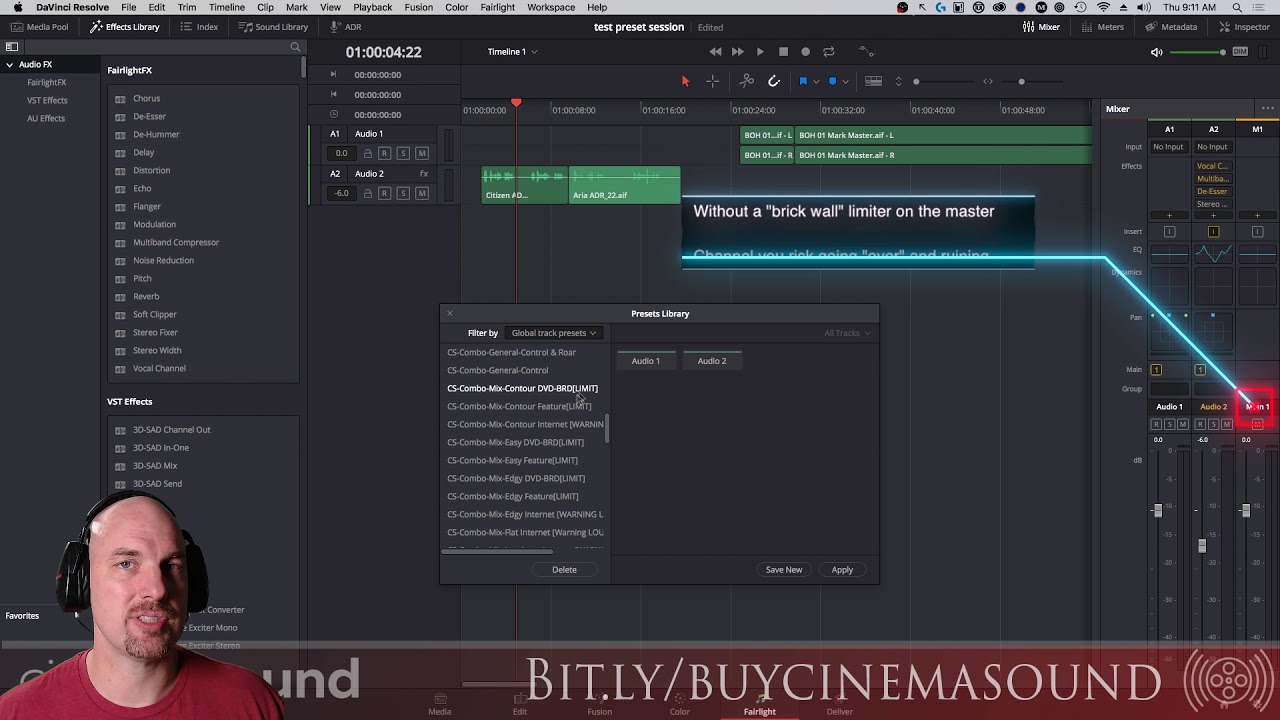Toggle lock on track A1 Audio 1
The height and width of the screenshot is (720, 1280).
367,153
